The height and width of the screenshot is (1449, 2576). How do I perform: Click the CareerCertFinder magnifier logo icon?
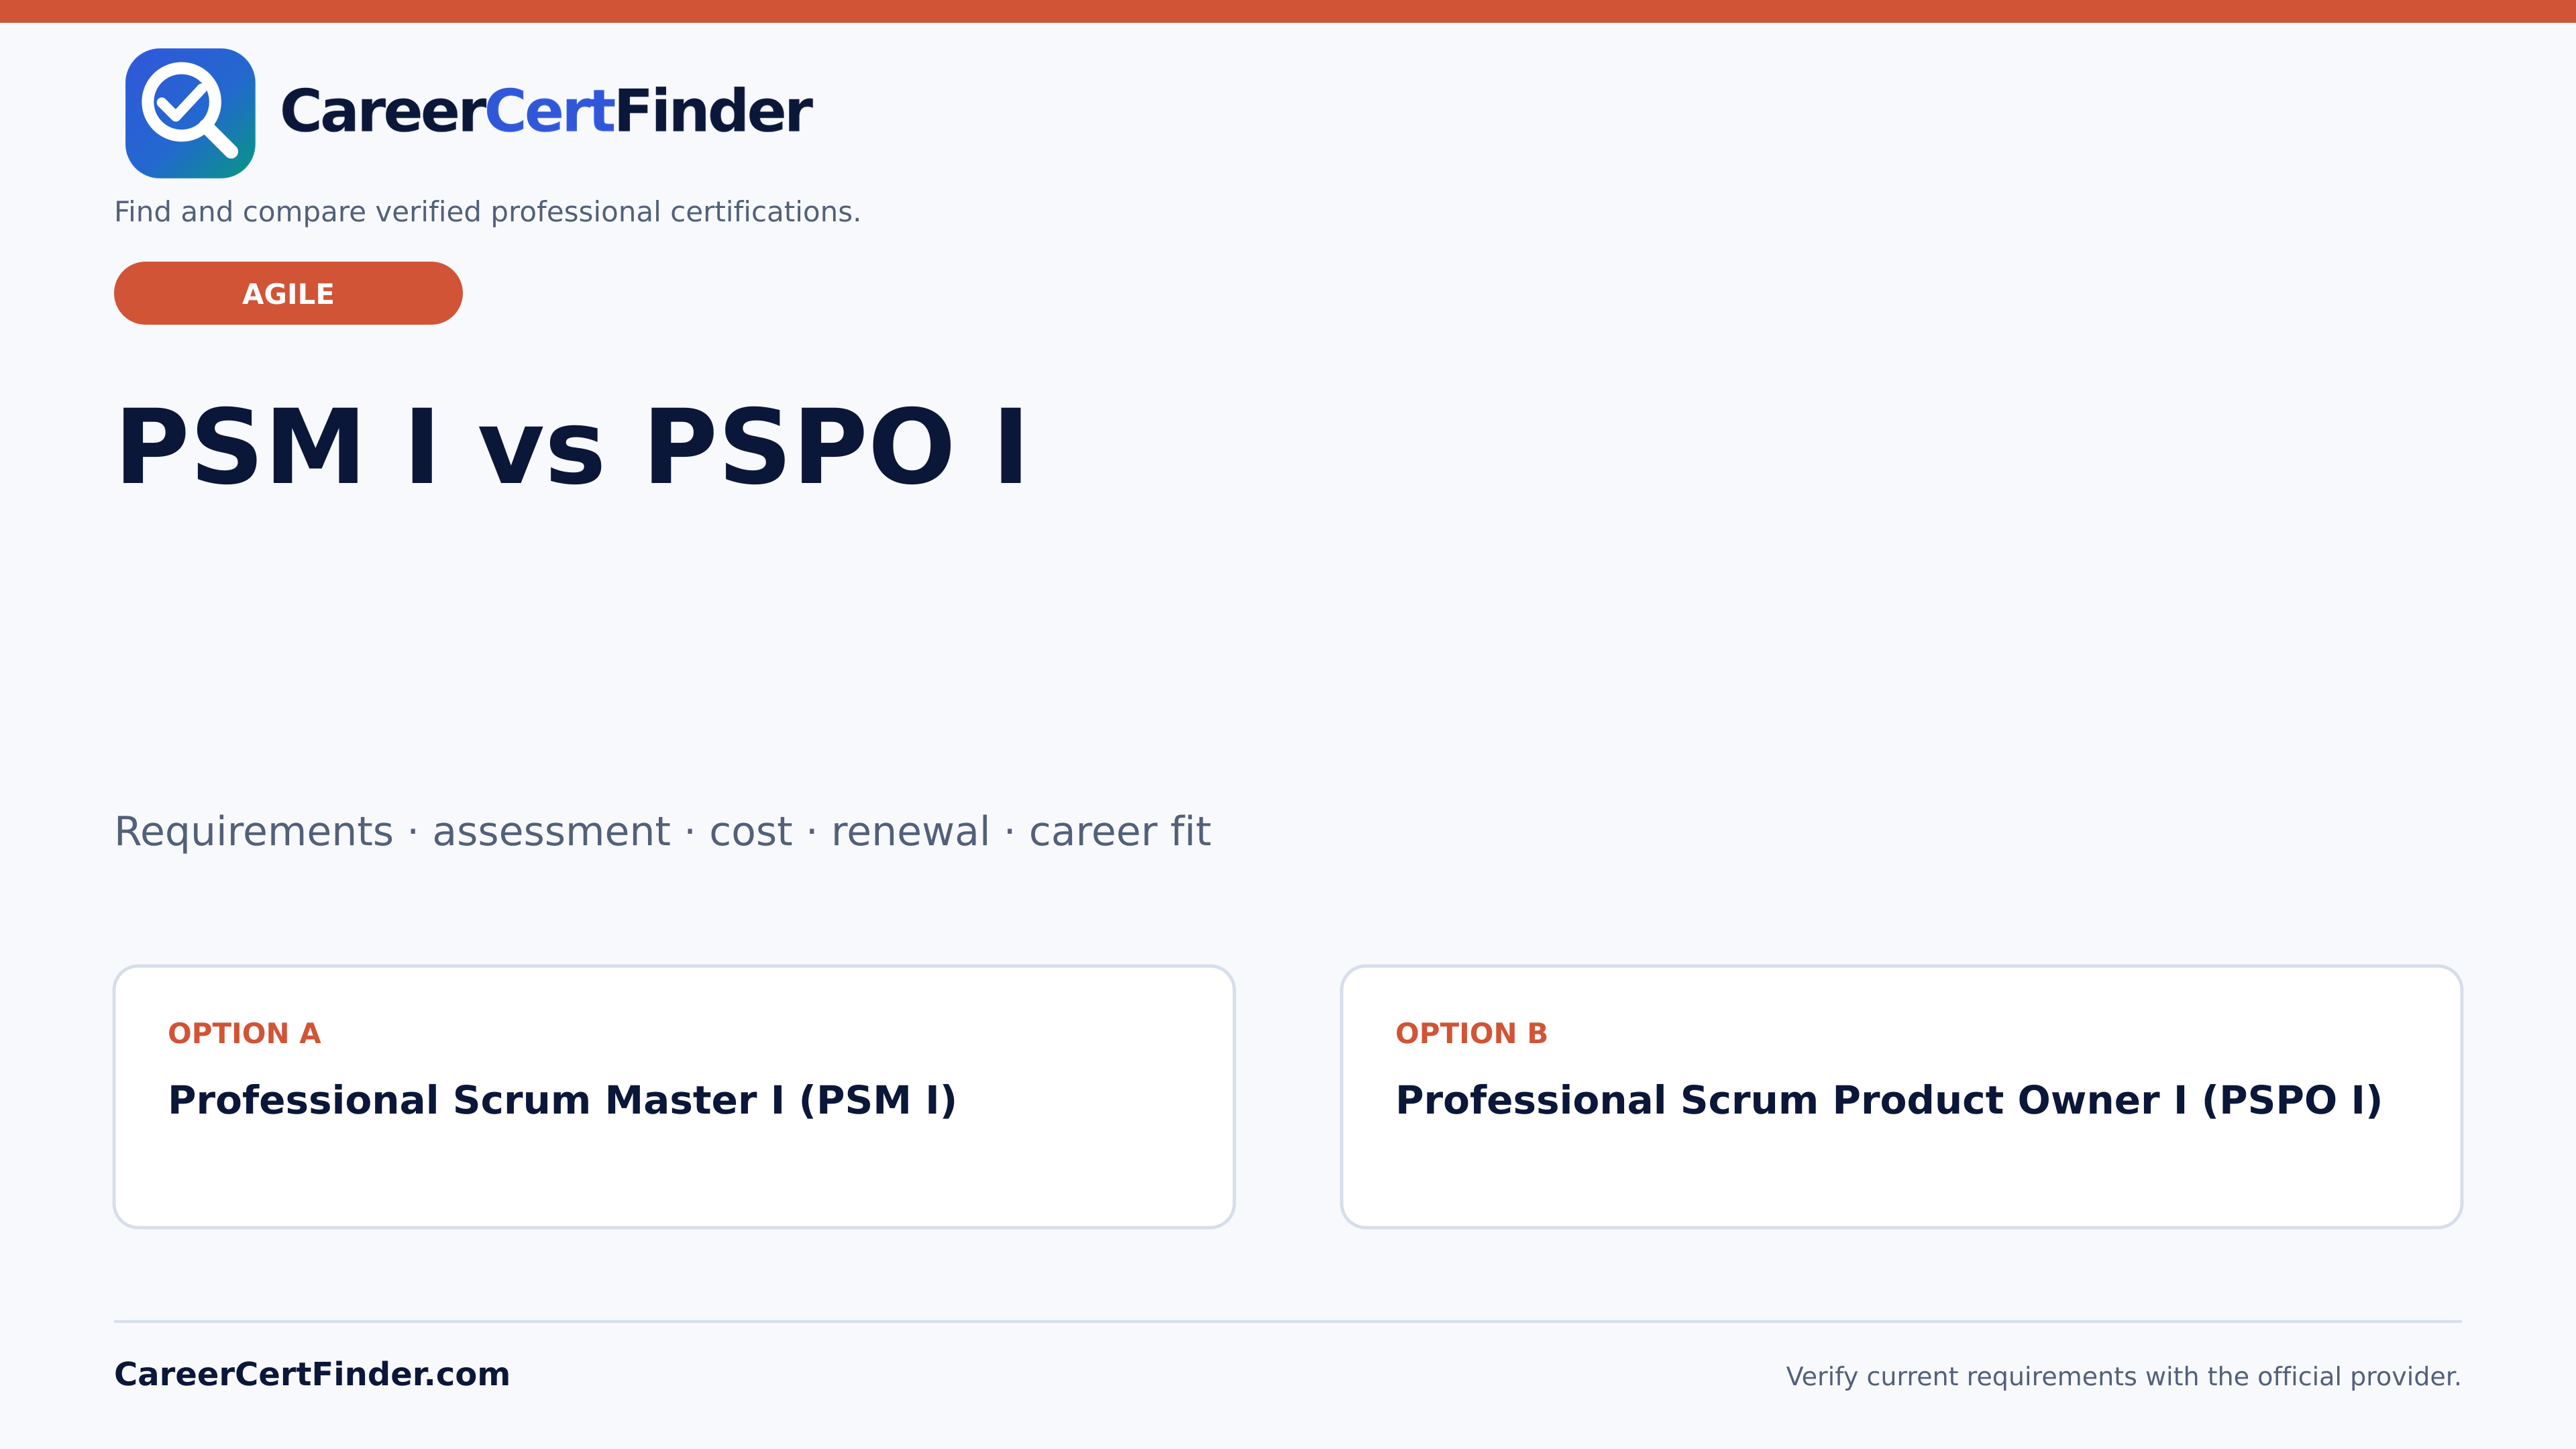[x=190, y=113]
